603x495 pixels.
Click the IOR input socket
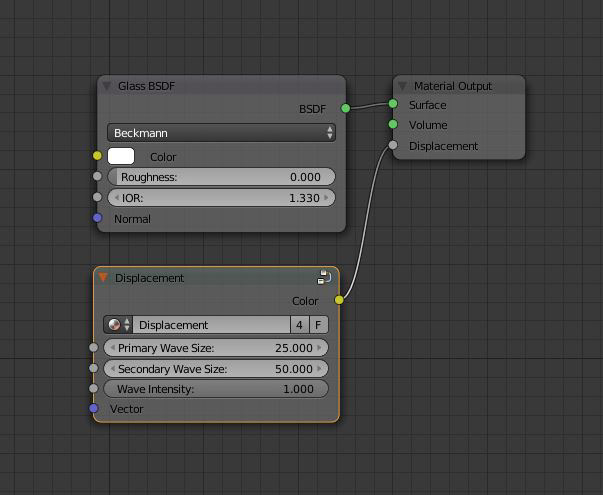point(97,197)
